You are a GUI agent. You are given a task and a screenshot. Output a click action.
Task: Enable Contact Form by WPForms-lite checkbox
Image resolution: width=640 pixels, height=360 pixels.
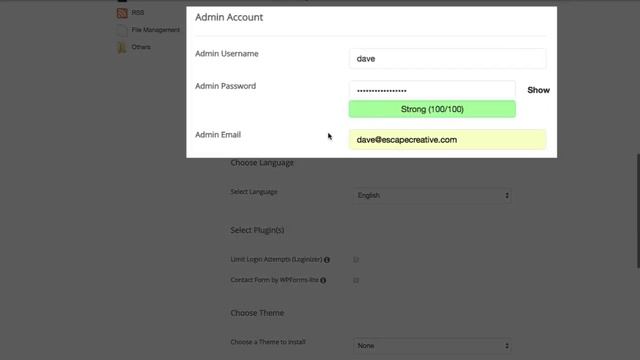pyautogui.click(x=356, y=280)
